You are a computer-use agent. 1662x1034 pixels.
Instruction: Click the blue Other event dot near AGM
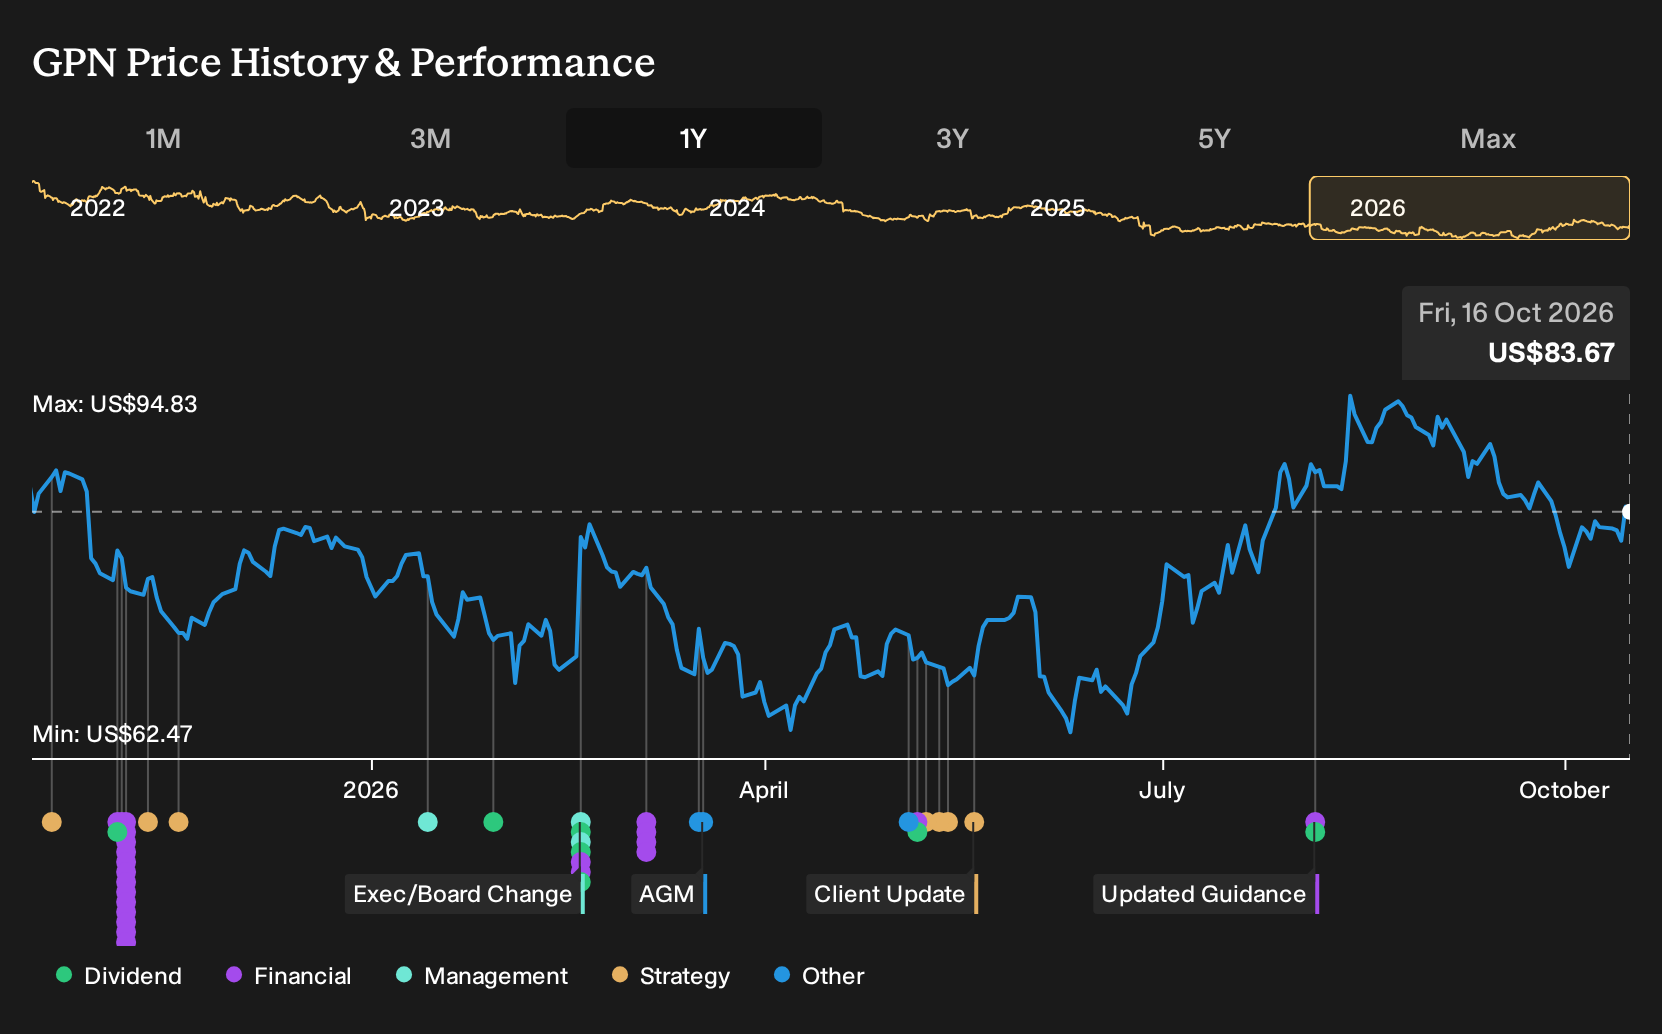pyautogui.click(x=701, y=822)
